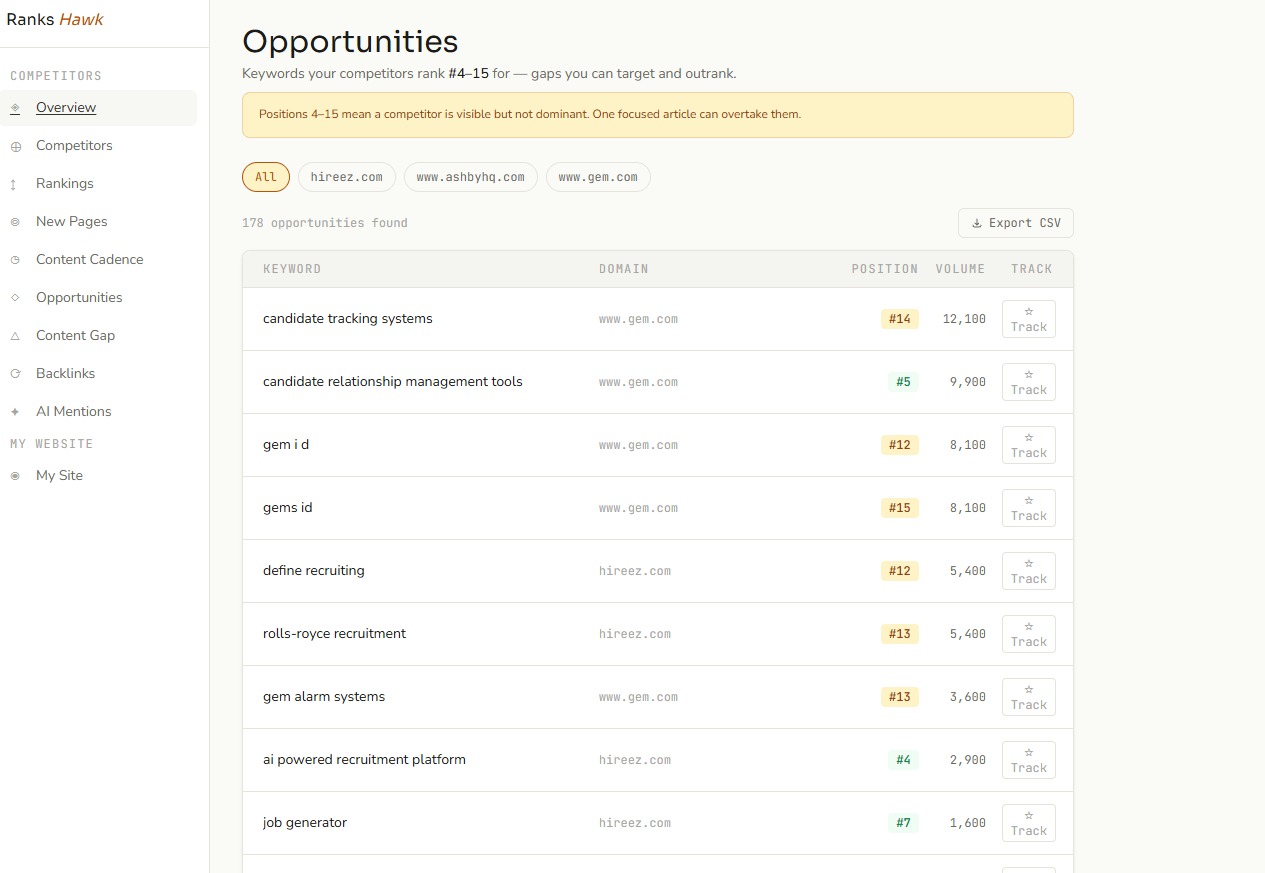Click the job generator keyword text

305,823
